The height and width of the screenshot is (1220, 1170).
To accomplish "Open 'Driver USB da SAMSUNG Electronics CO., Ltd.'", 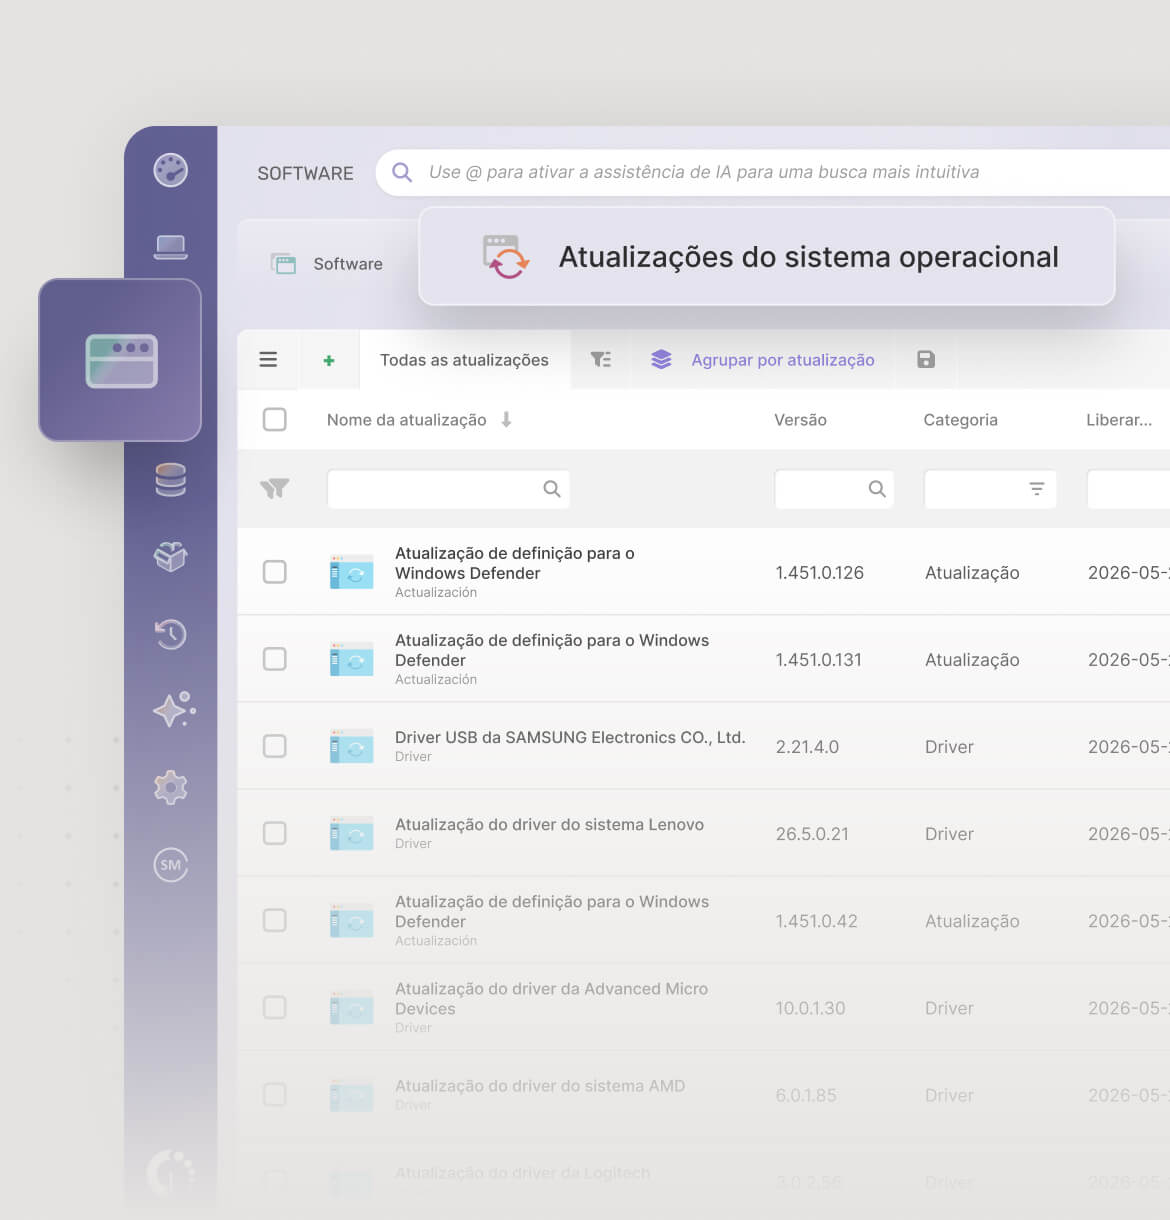I will point(570,737).
